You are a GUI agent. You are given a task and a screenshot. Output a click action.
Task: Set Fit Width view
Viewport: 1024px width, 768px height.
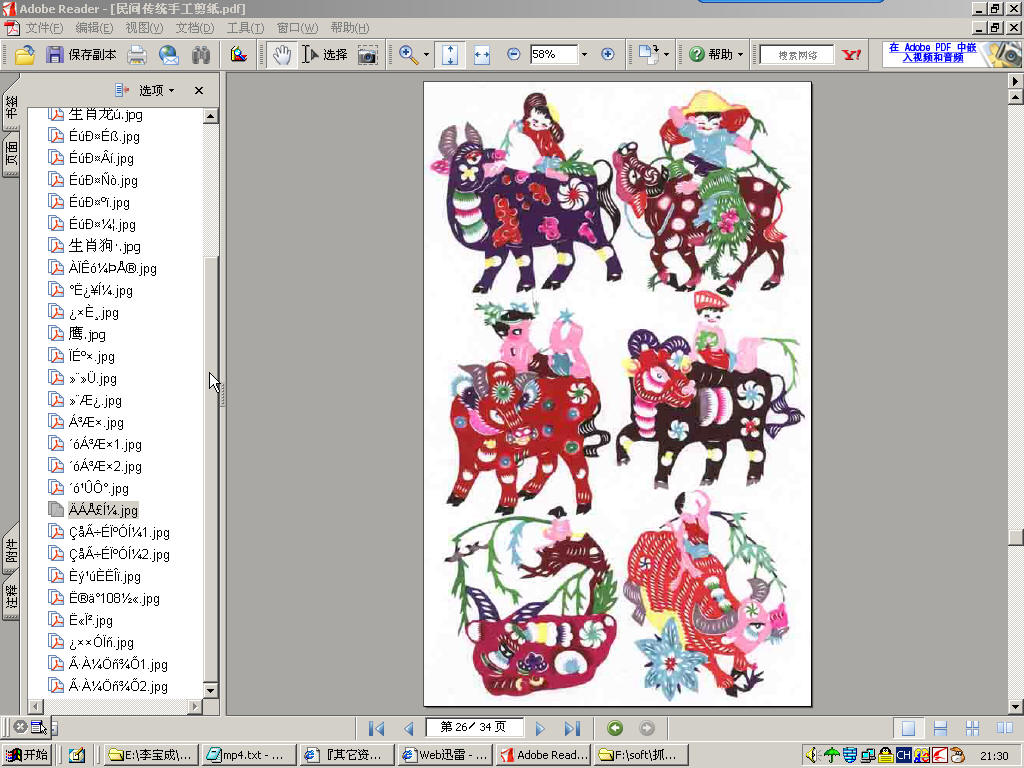tap(482, 55)
